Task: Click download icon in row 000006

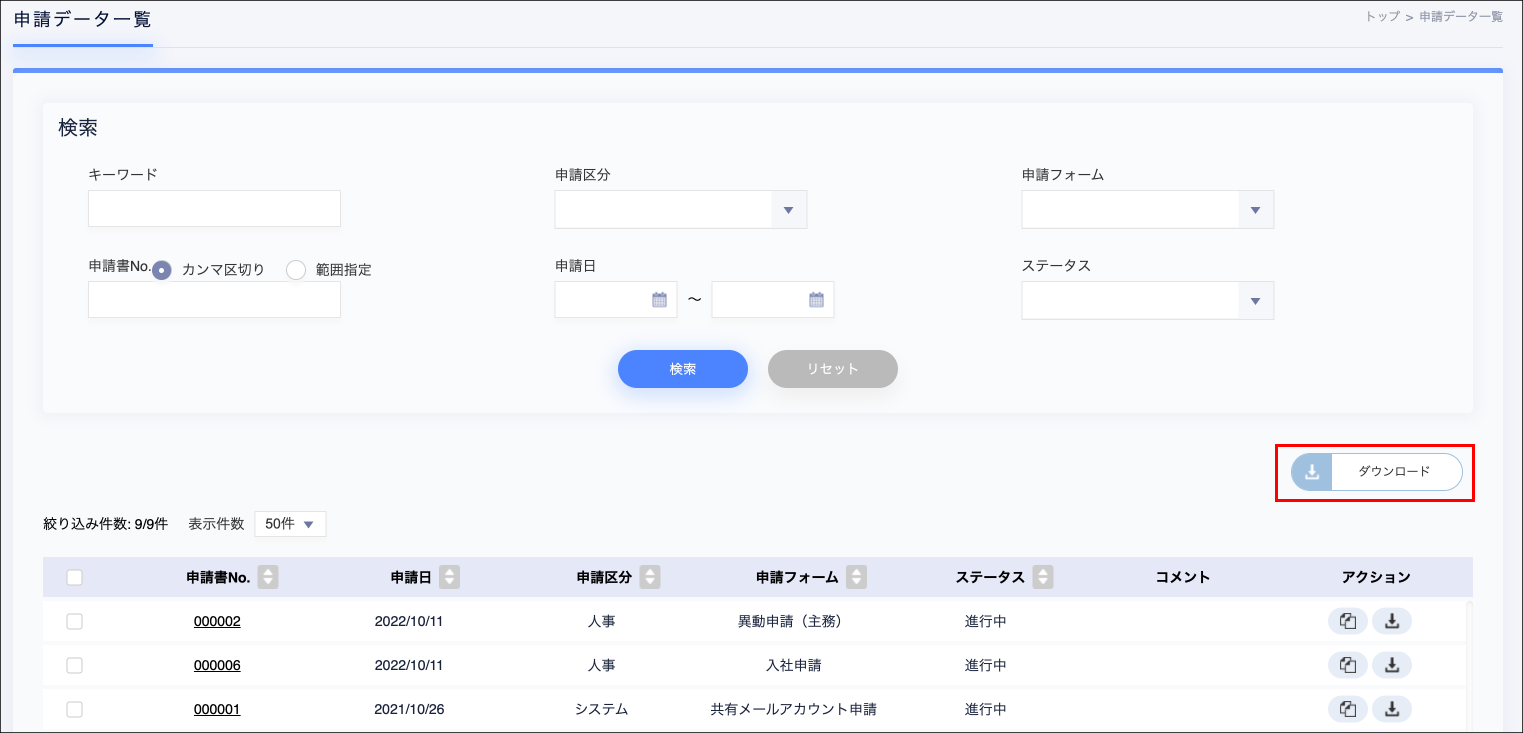Action: pos(1391,665)
